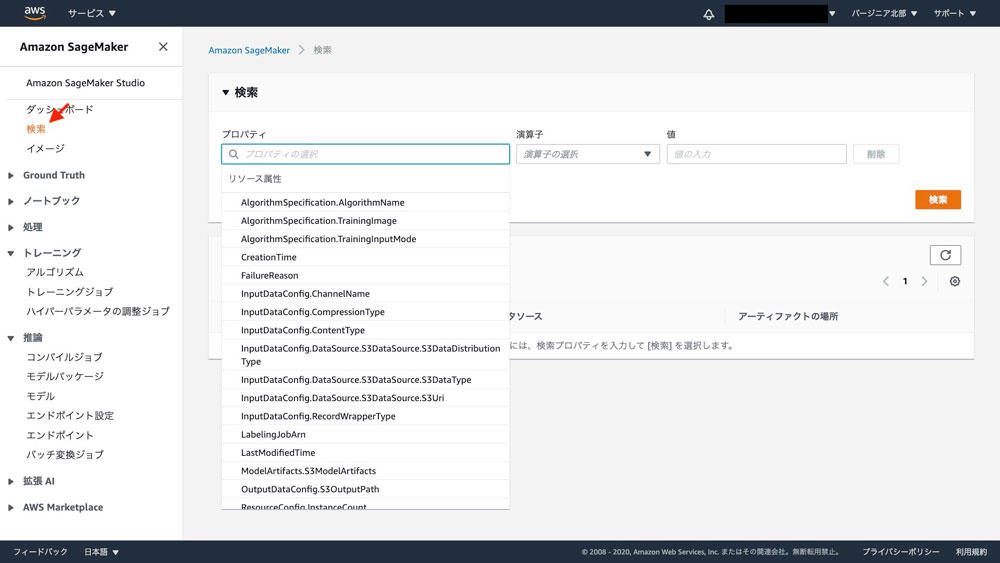The image size is (1000, 563).
Task: Select 検索 in the sidebar
Action: [x=36, y=129]
